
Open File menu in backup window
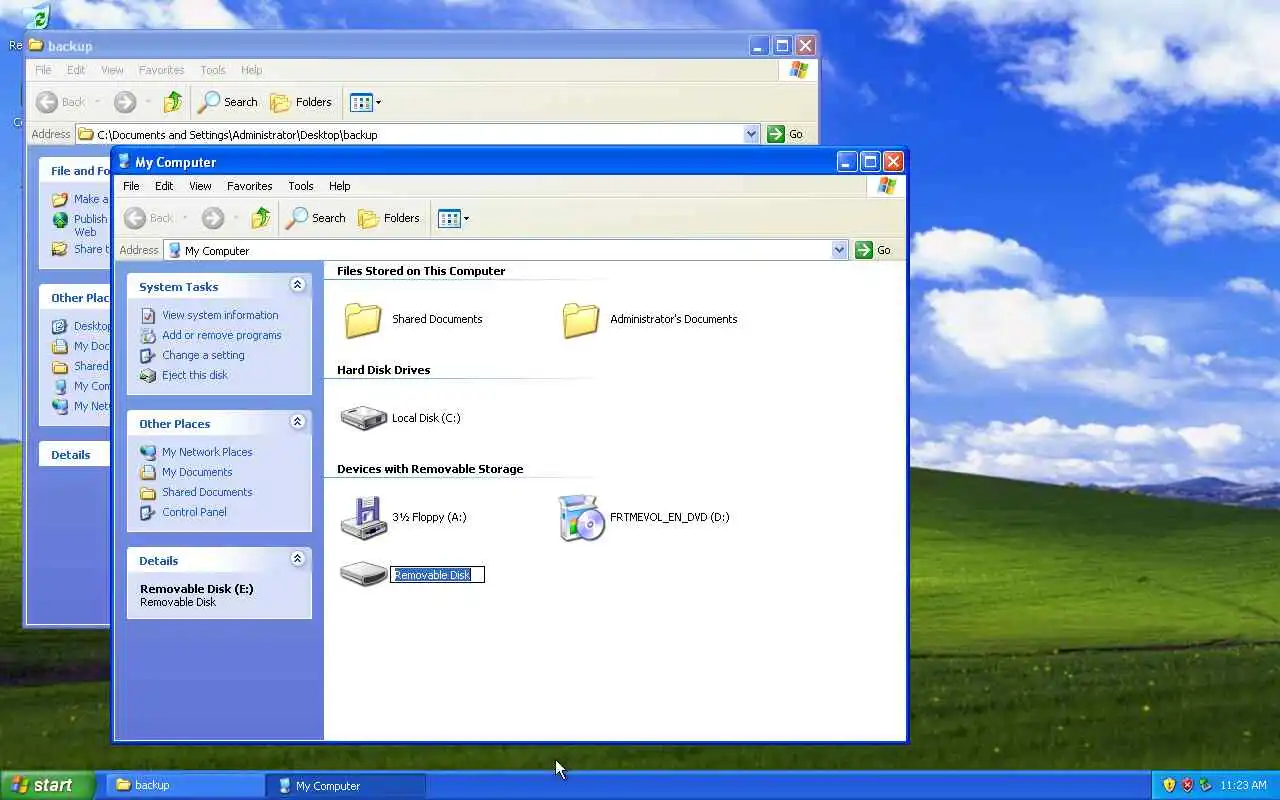[43, 70]
